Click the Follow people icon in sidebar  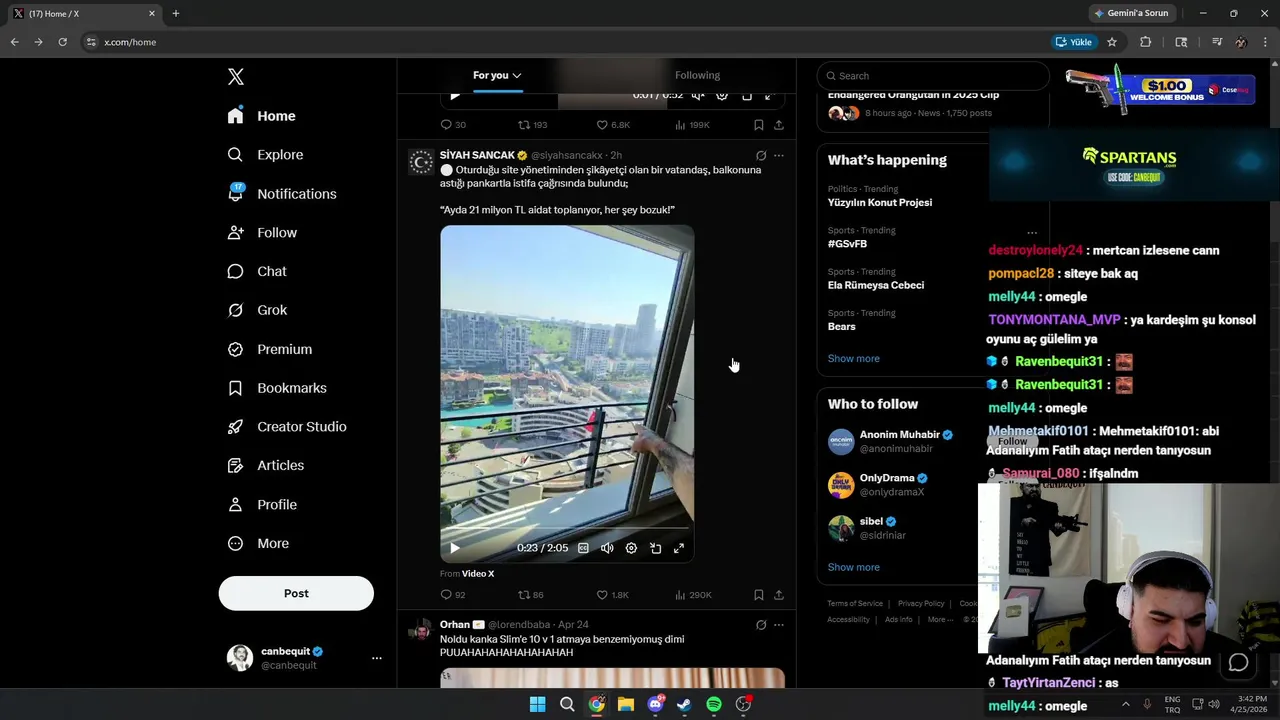[235, 232]
